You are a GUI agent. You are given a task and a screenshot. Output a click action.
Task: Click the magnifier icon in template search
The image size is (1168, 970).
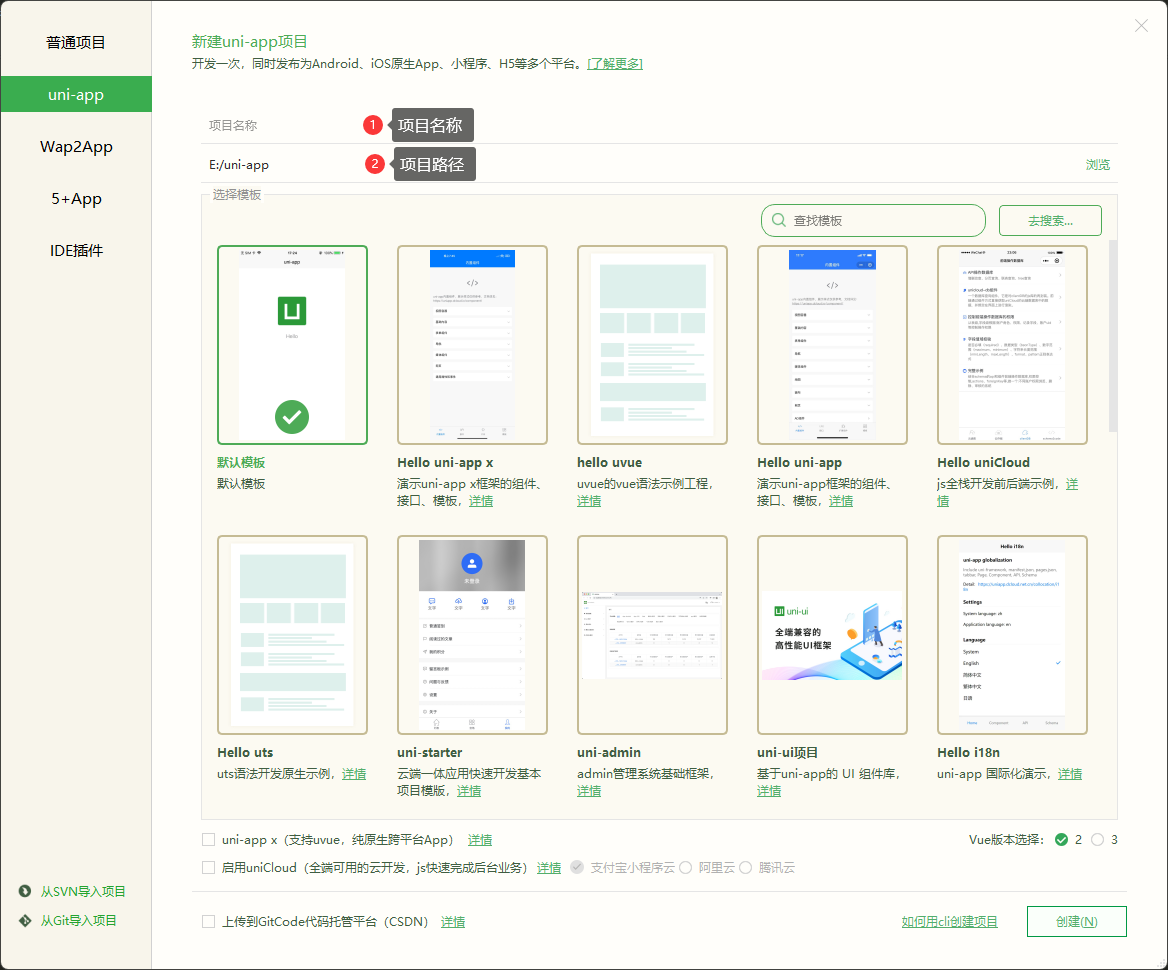778,220
